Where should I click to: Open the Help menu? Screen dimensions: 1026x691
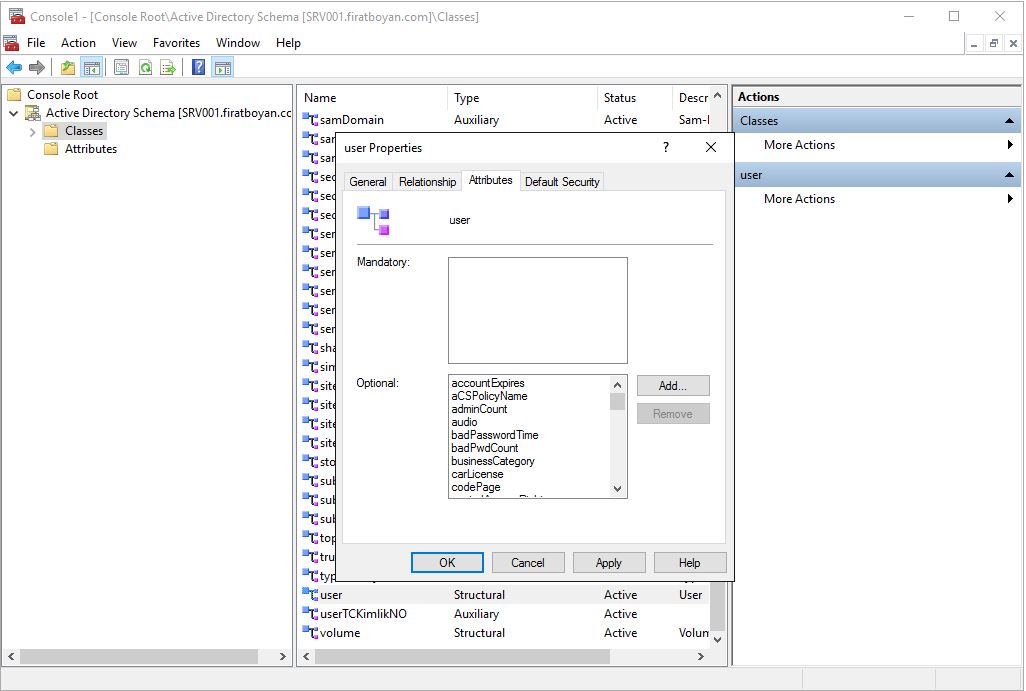tap(288, 43)
